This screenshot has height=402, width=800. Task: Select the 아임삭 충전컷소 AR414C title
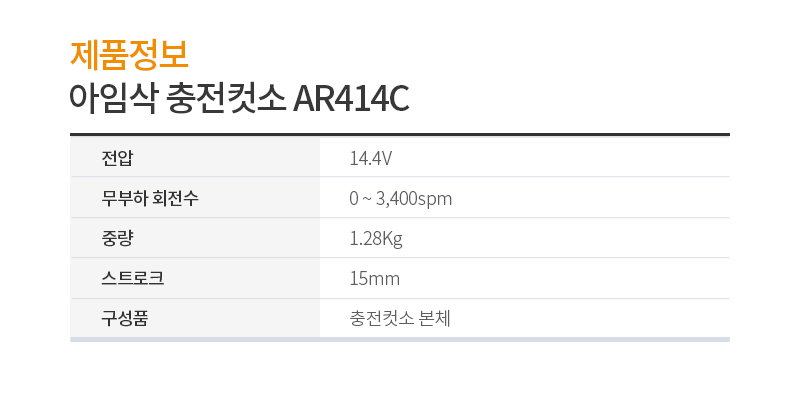[239, 98]
